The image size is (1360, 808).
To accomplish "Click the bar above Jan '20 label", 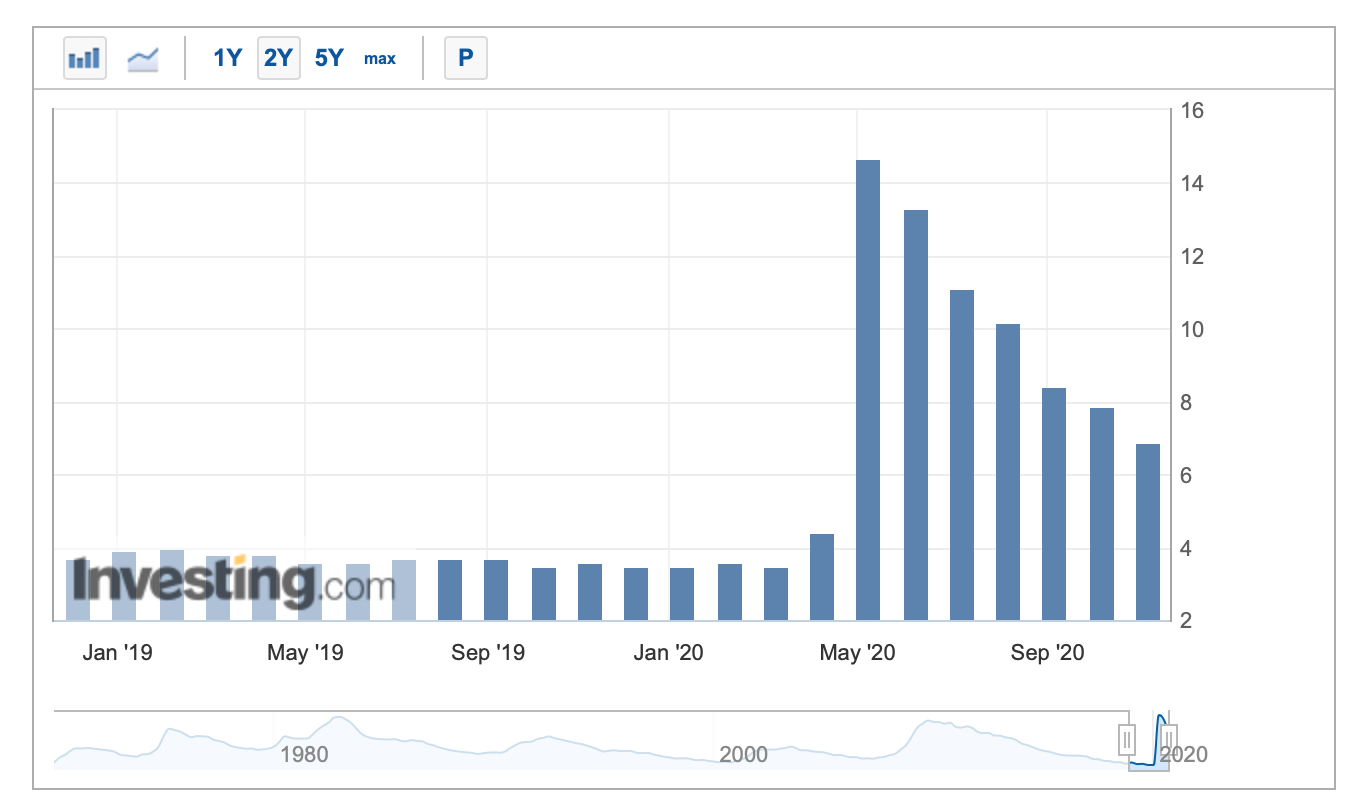I will (682, 594).
